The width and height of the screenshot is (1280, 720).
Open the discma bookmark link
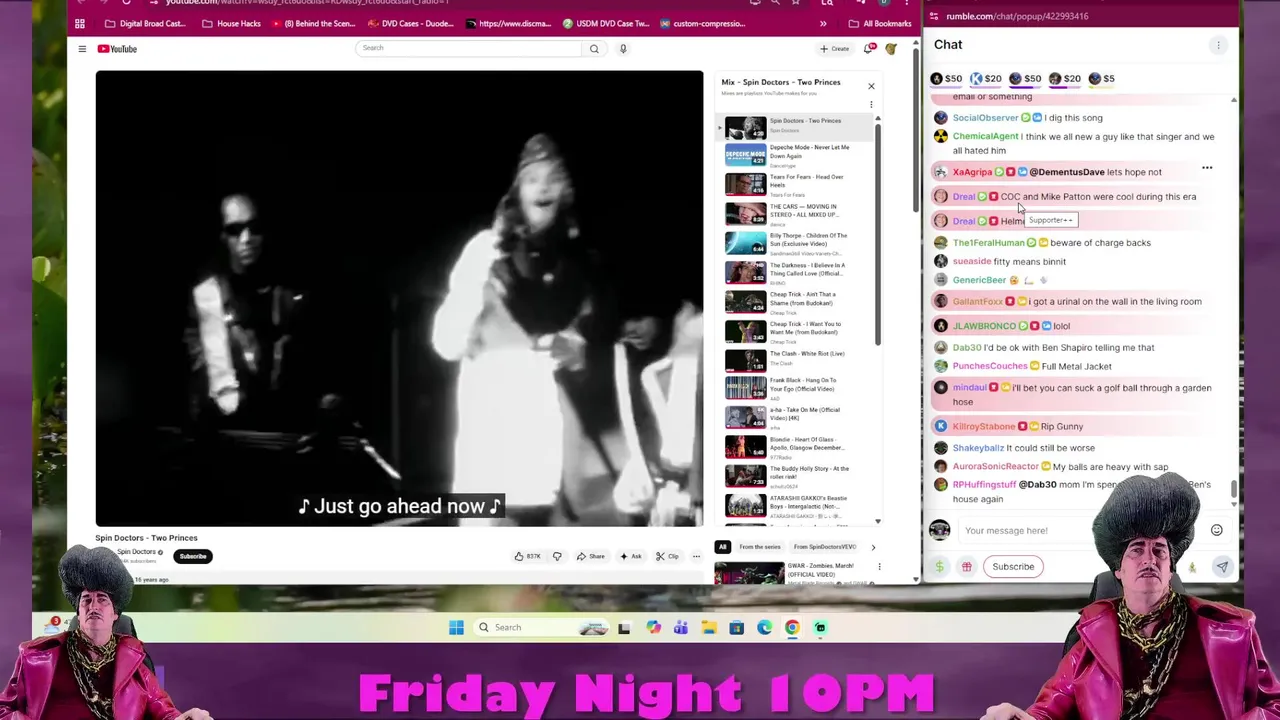pos(508,23)
